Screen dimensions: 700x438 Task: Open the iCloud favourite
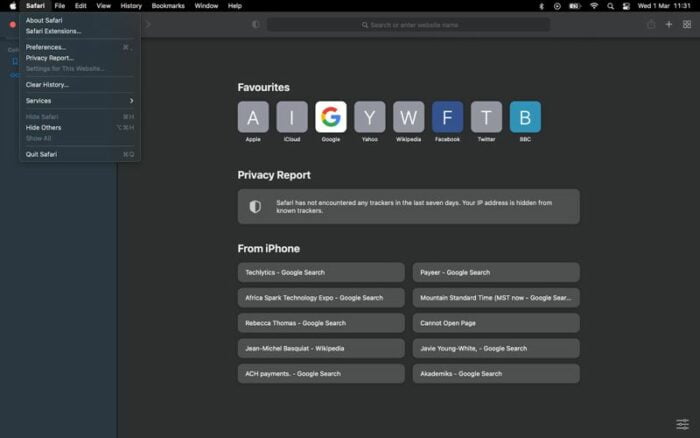pos(292,117)
